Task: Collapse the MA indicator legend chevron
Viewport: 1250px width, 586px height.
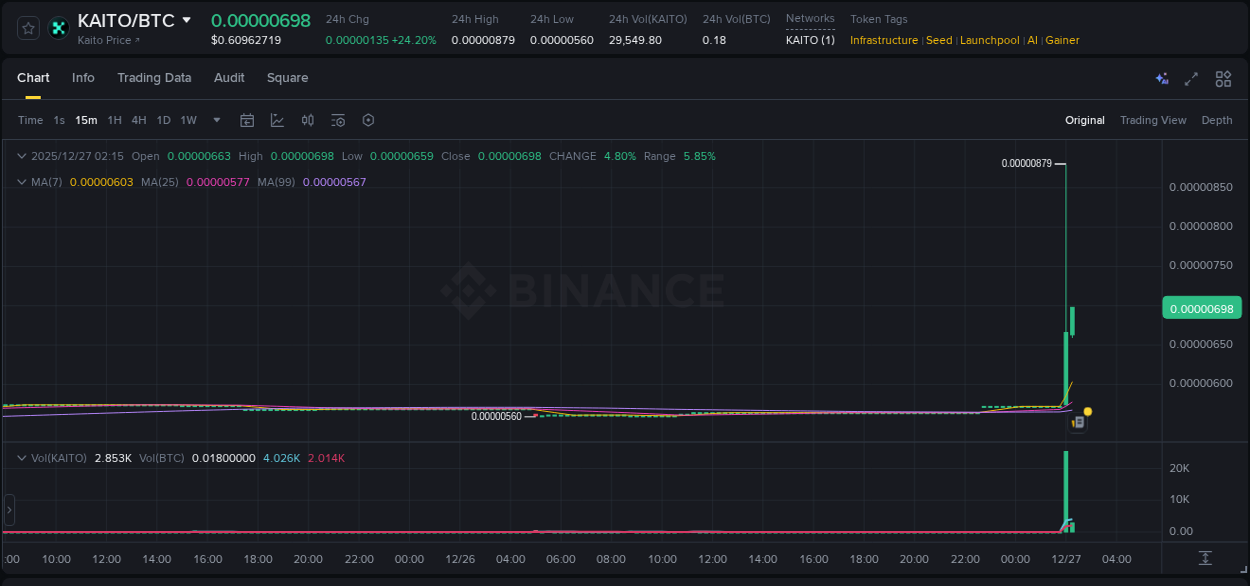Action: point(21,182)
